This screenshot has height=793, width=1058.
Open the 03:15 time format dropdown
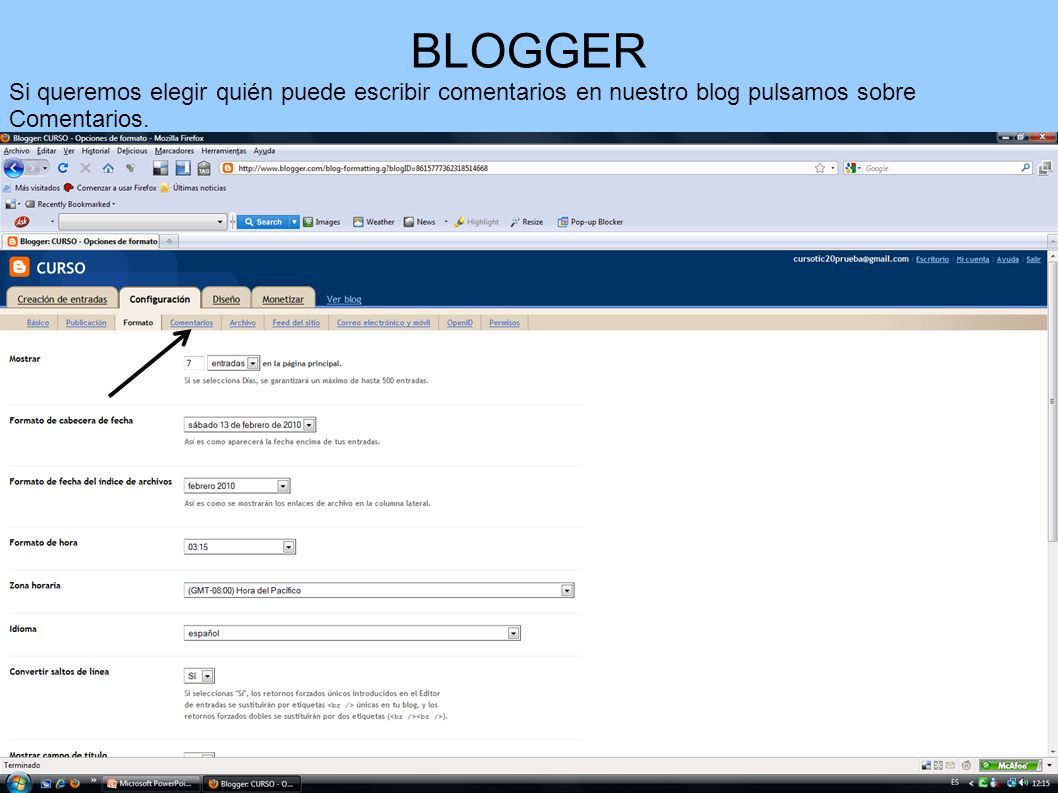[x=240, y=547]
